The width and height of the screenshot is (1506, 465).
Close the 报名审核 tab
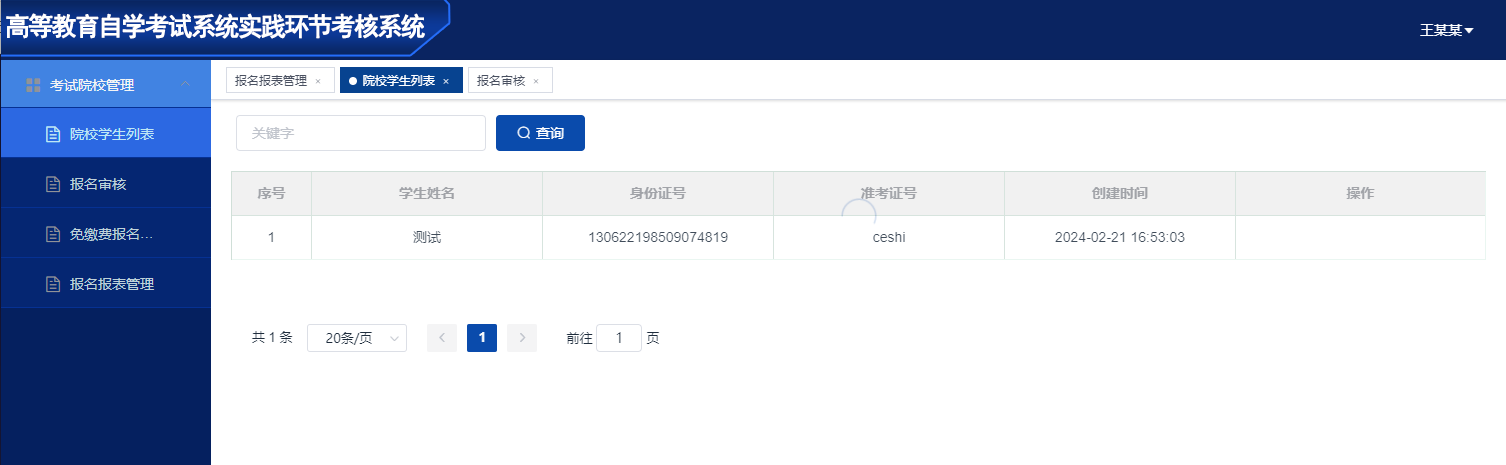click(536, 81)
